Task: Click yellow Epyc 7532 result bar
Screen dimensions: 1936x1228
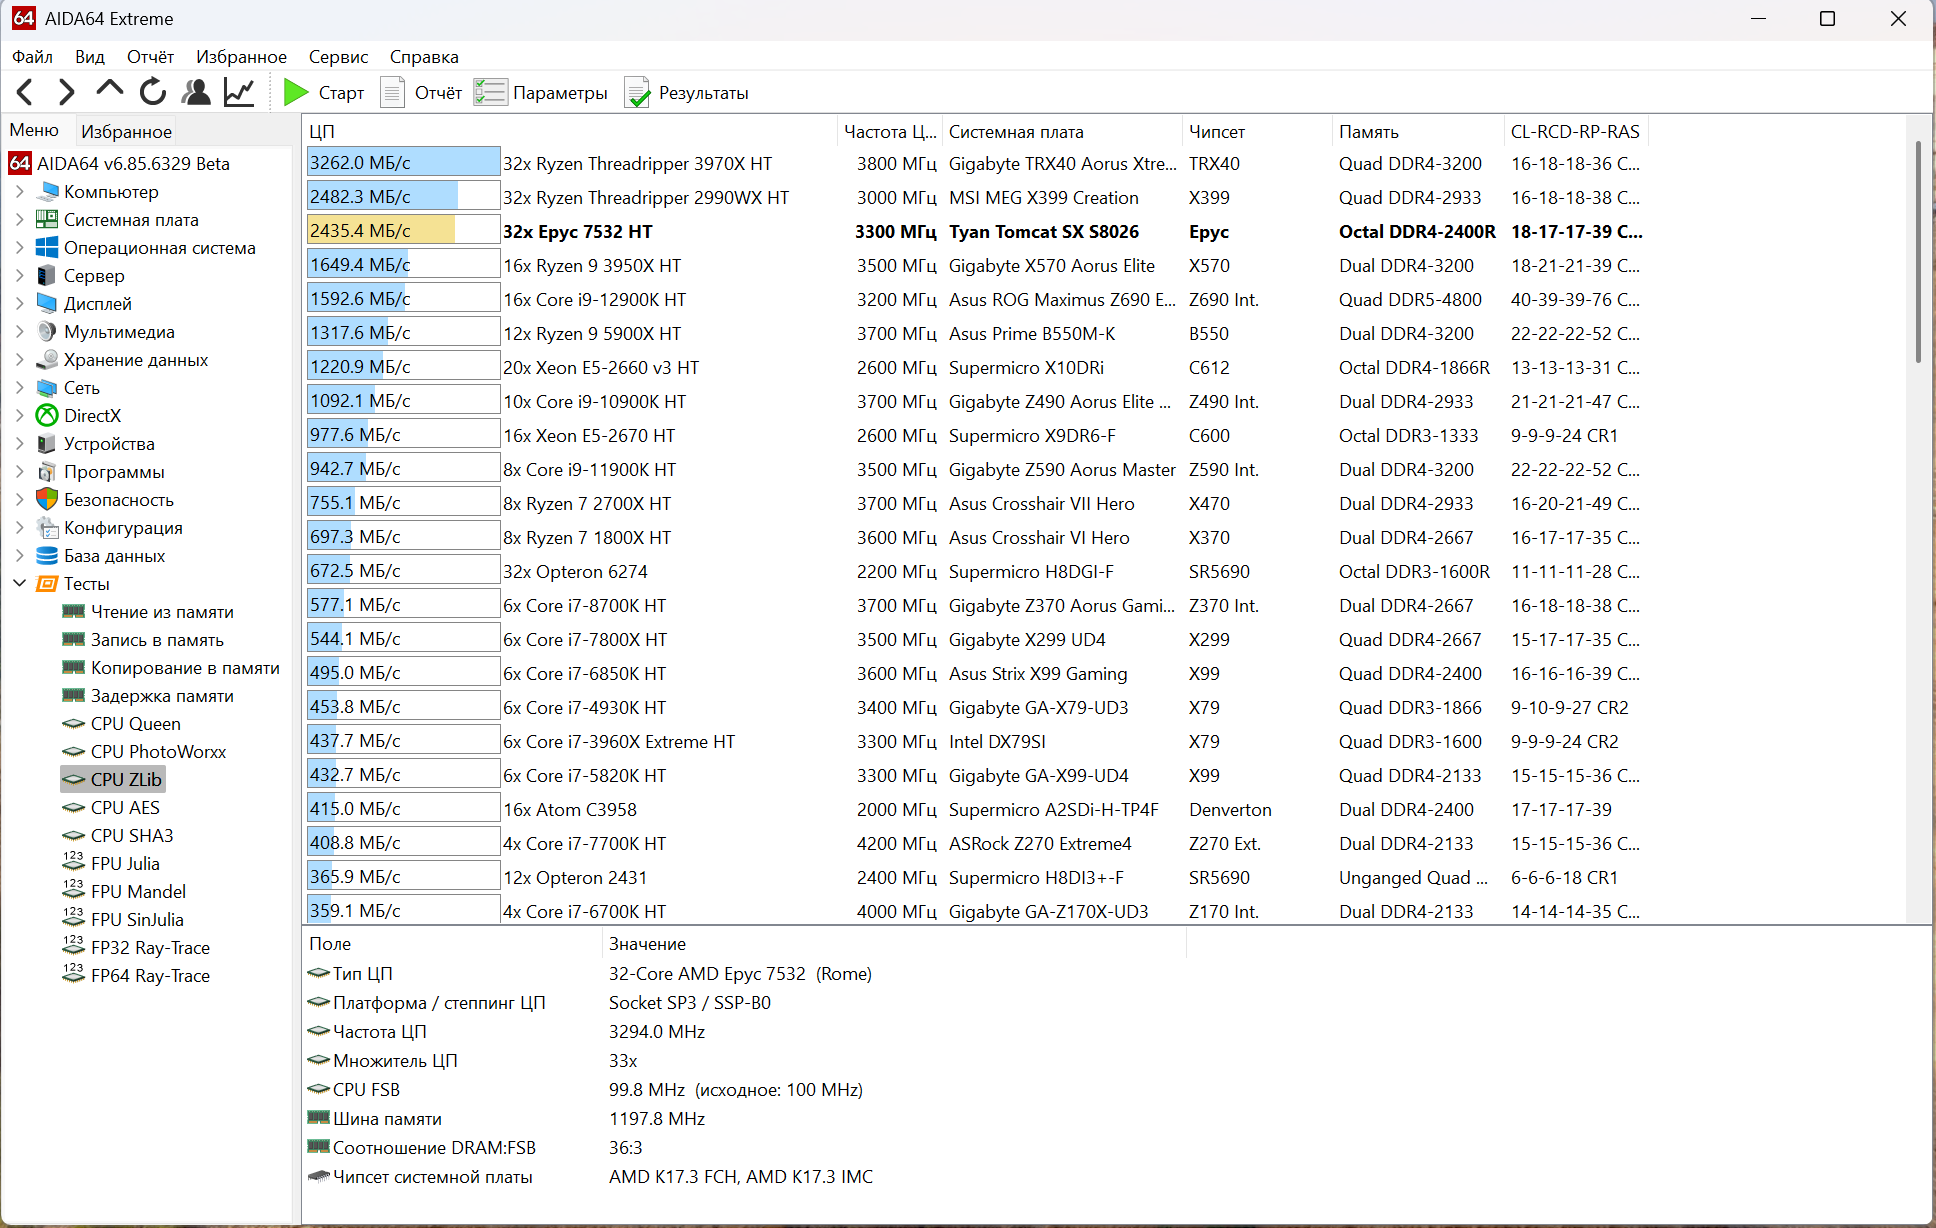Action: click(381, 231)
